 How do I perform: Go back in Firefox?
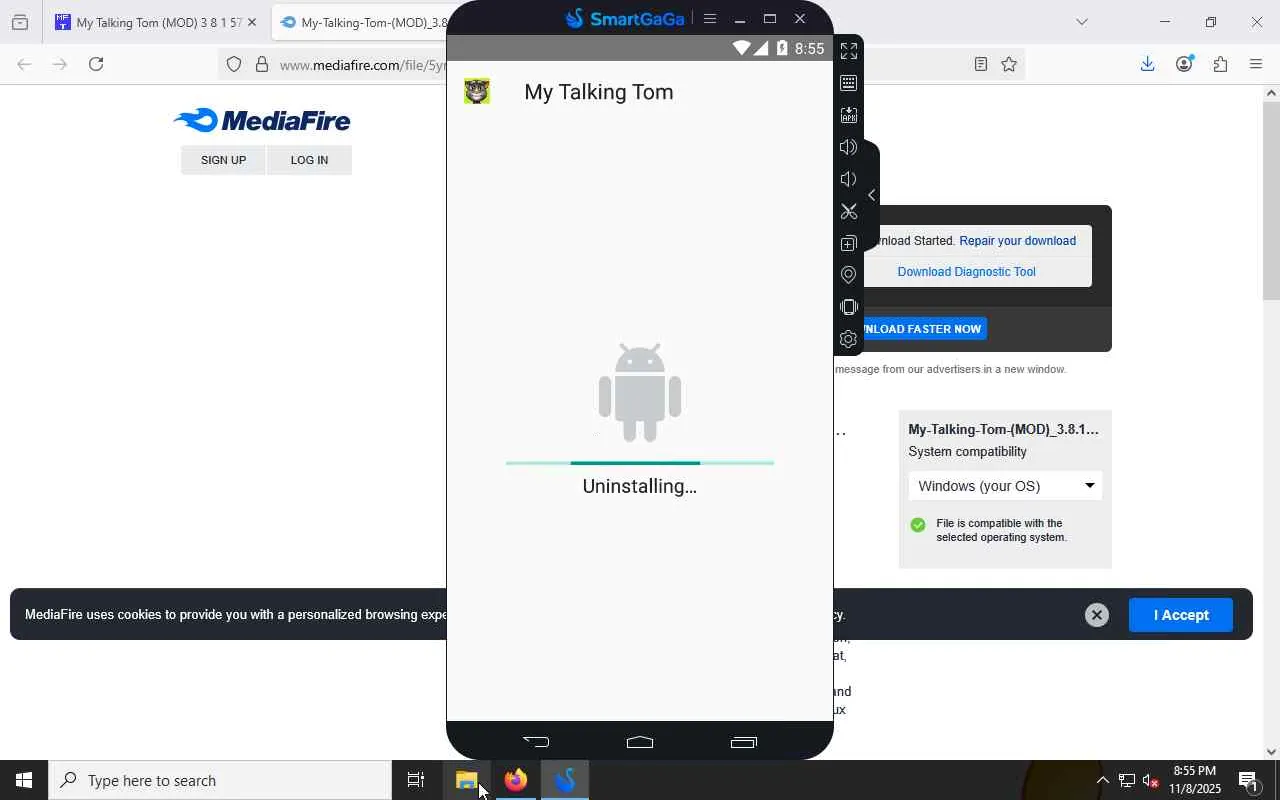(25, 64)
